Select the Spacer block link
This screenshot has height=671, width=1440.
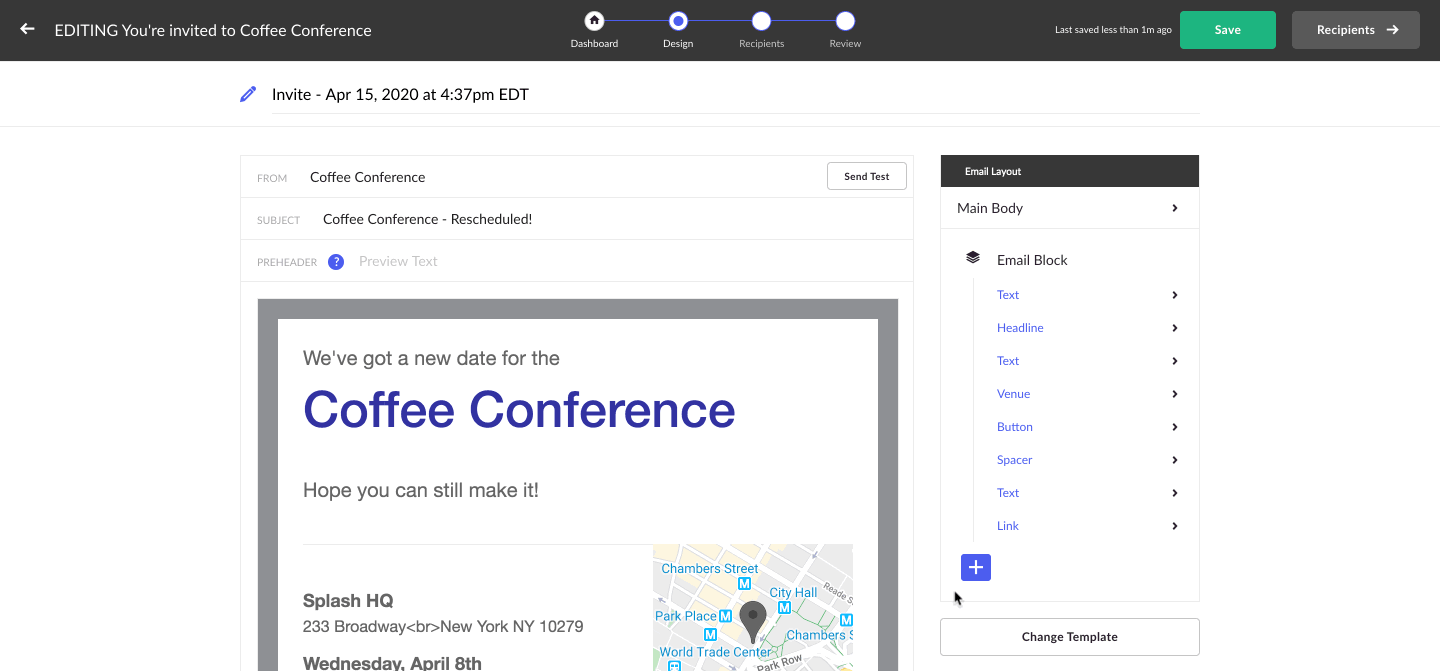click(x=1014, y=460)
